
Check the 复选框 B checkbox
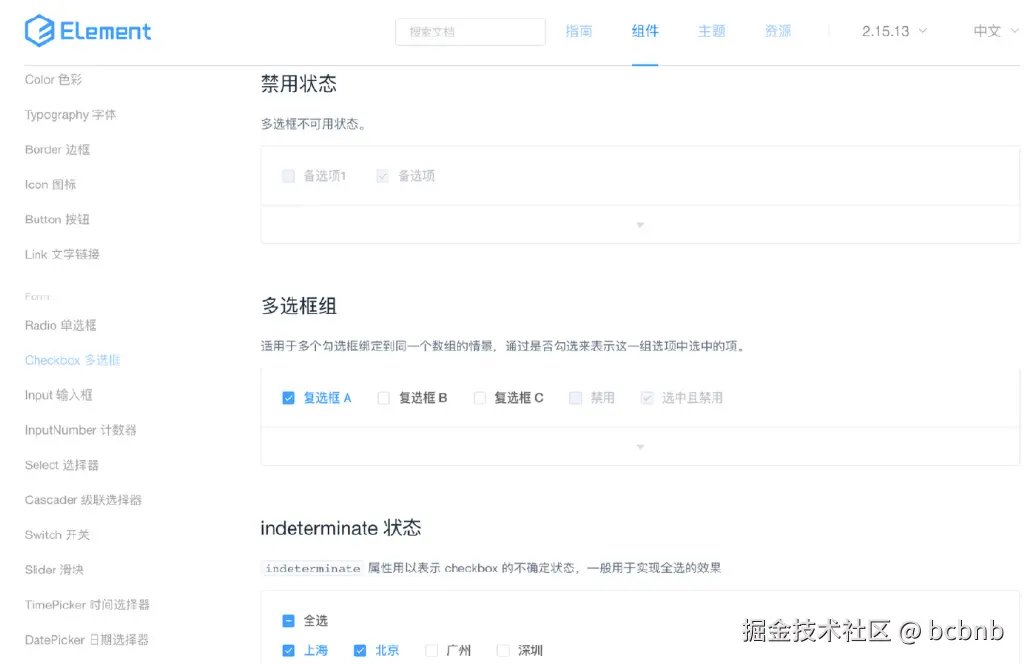pos(383,397)
